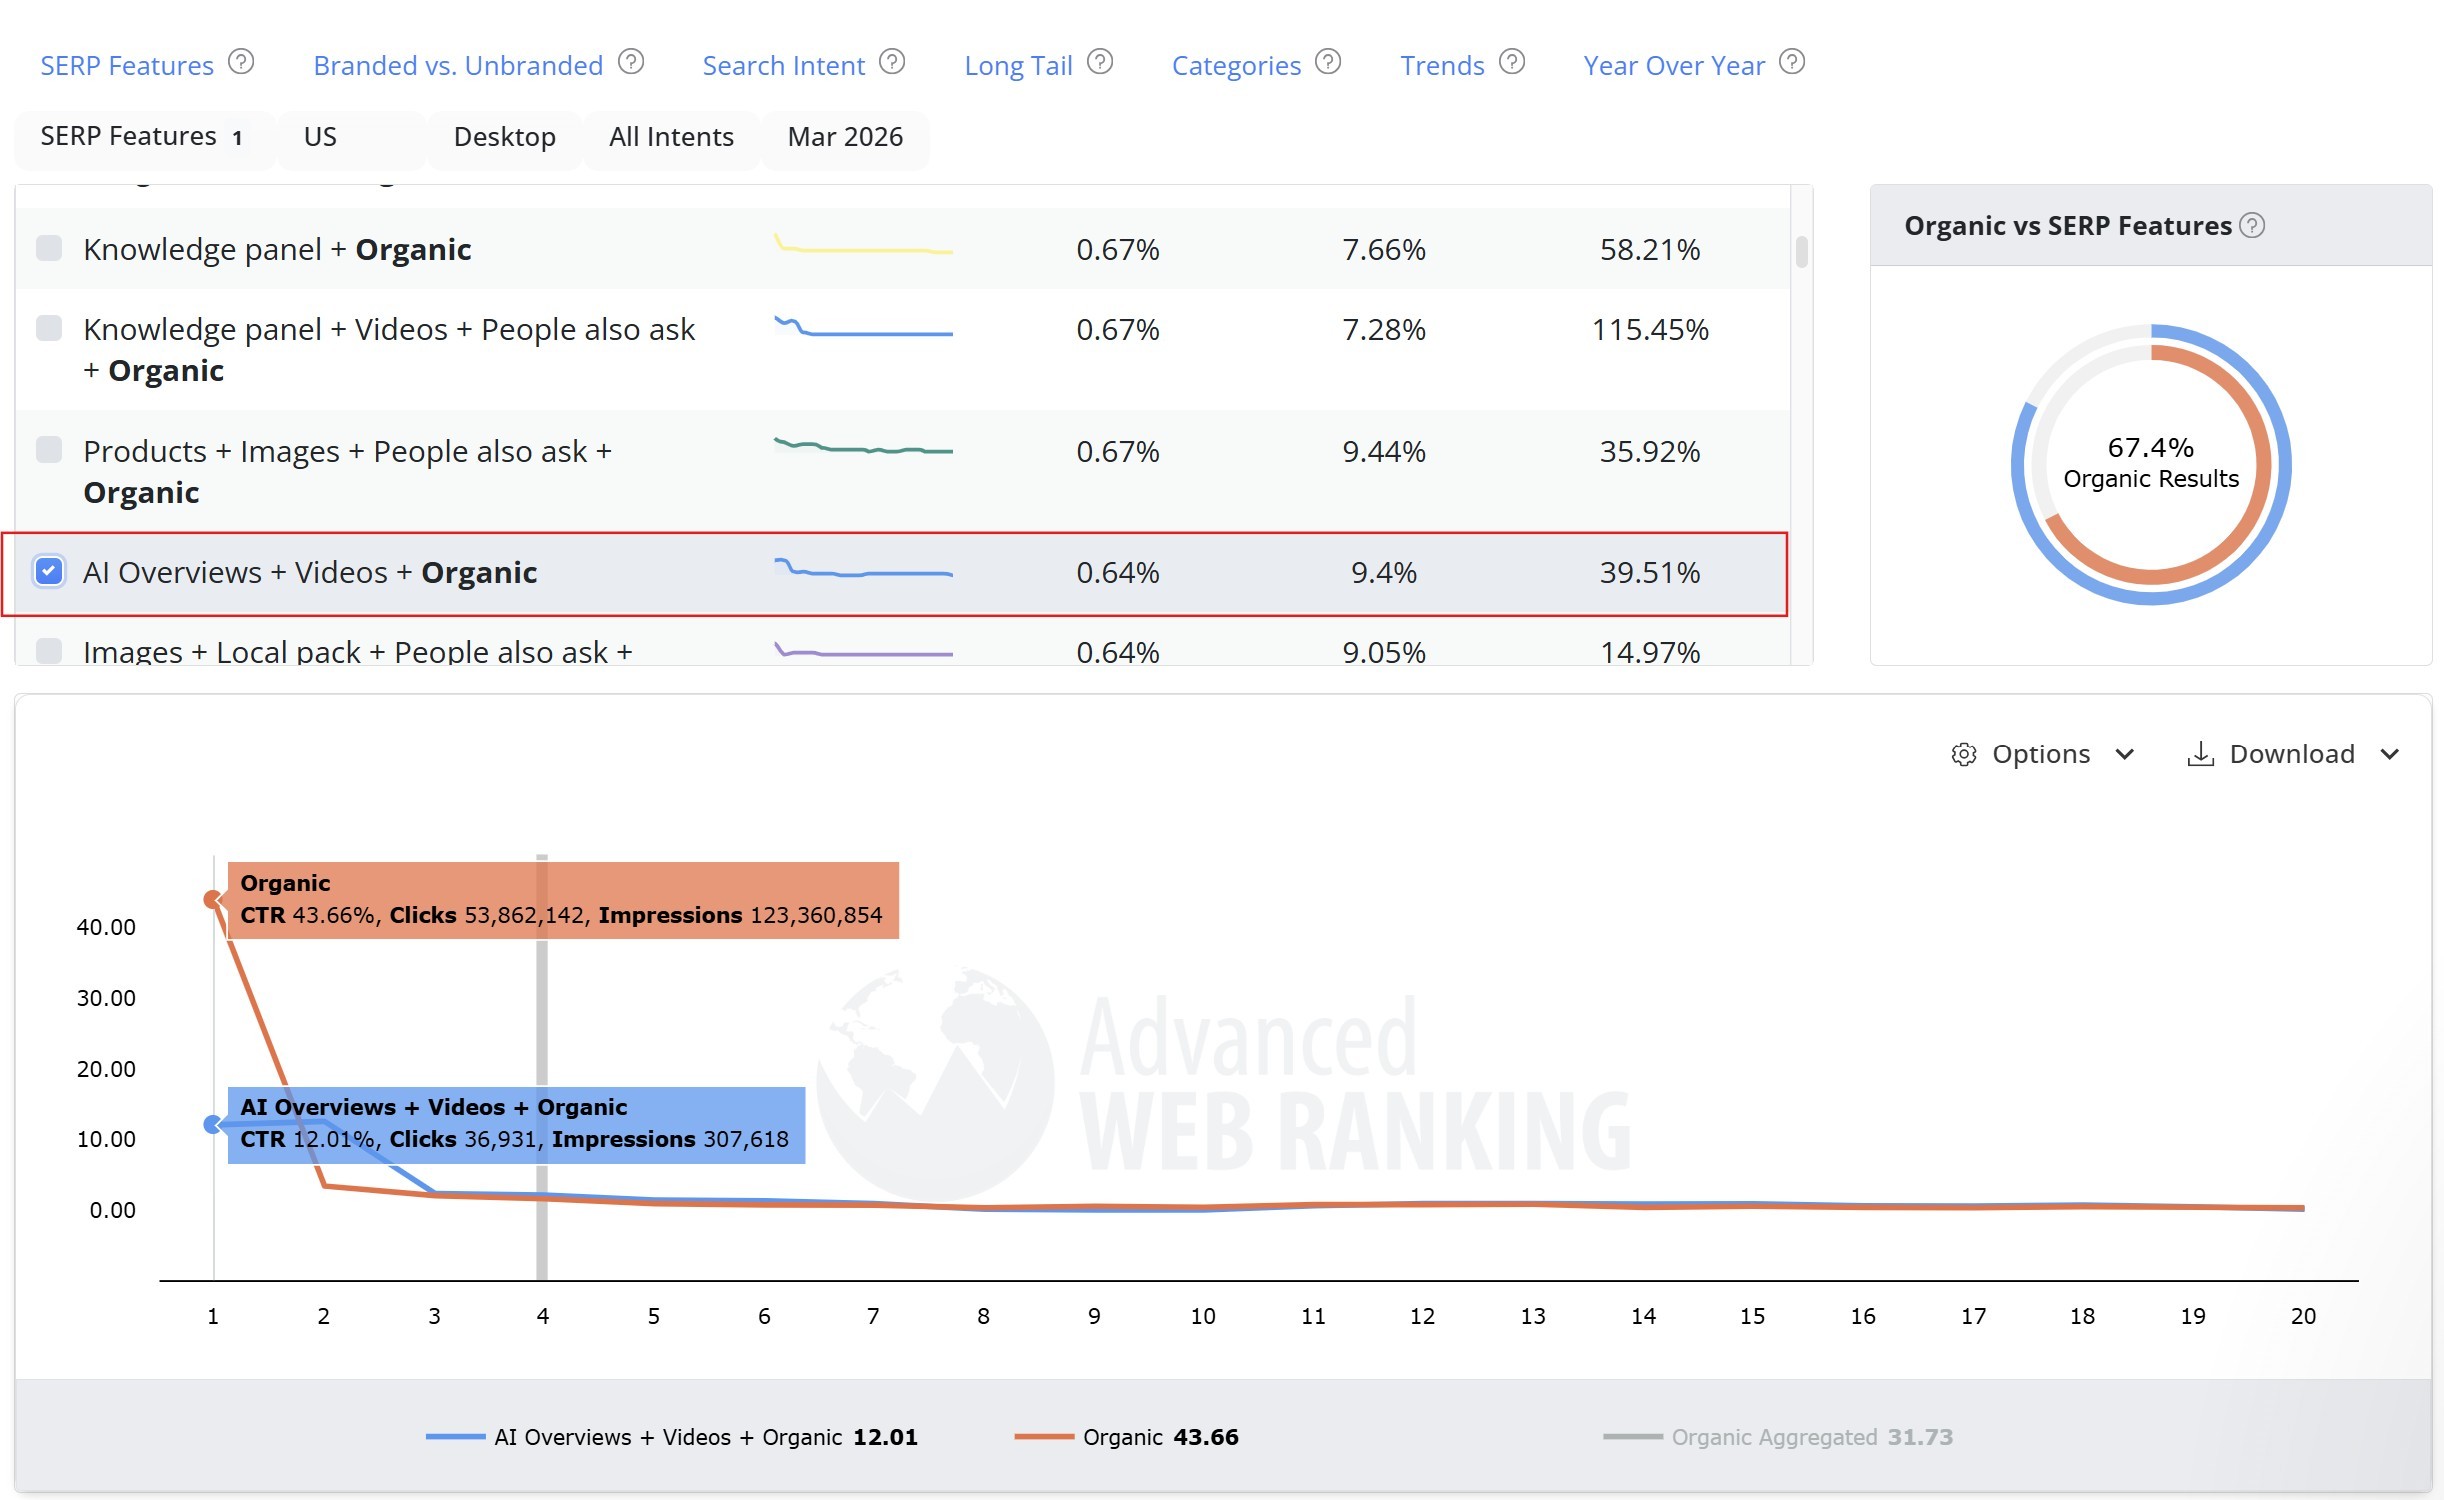Click the Download button label
The image size is (2444, 1500).
(2292, 754)
